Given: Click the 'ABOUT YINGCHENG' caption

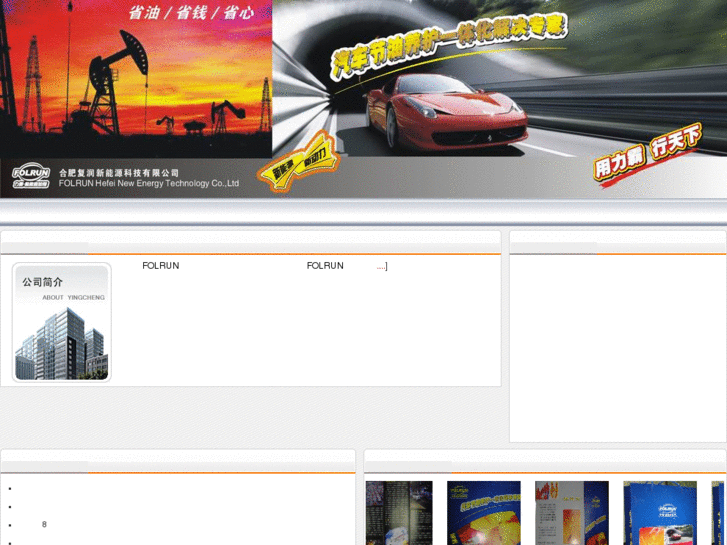Looking at the screenshot, I should [73, 297].
